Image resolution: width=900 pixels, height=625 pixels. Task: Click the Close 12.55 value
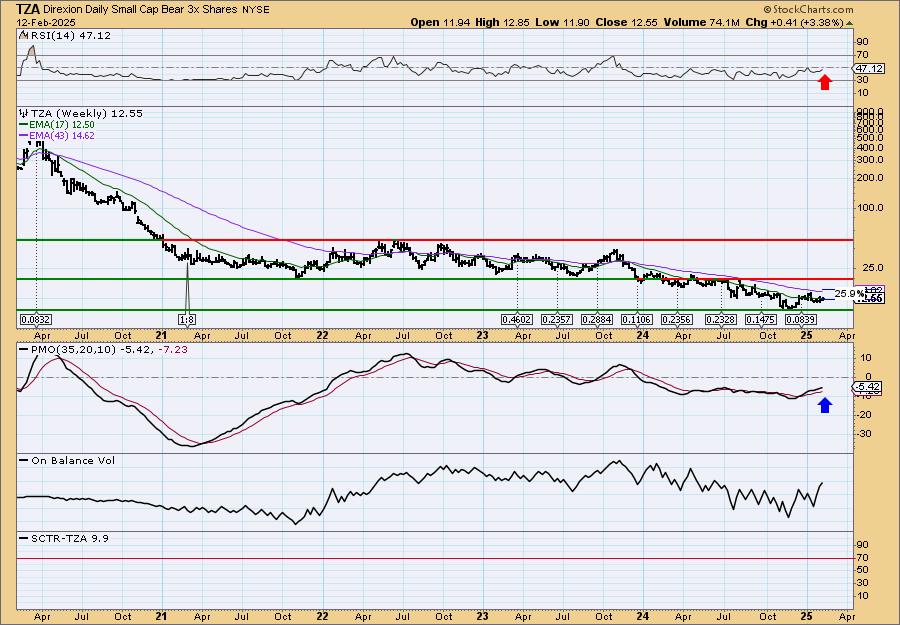click(x=625, y=22)
